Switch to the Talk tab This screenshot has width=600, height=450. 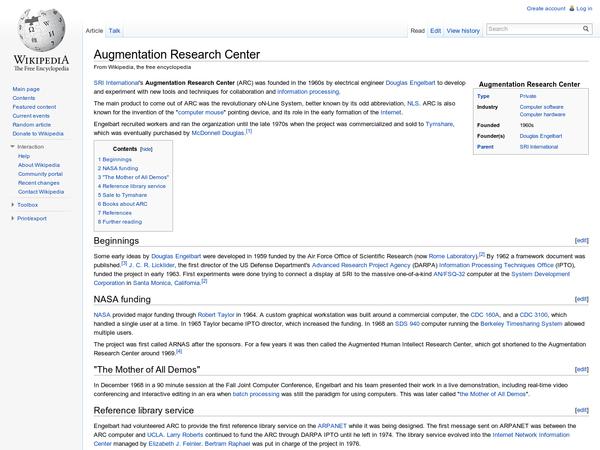tap(114, 31)
